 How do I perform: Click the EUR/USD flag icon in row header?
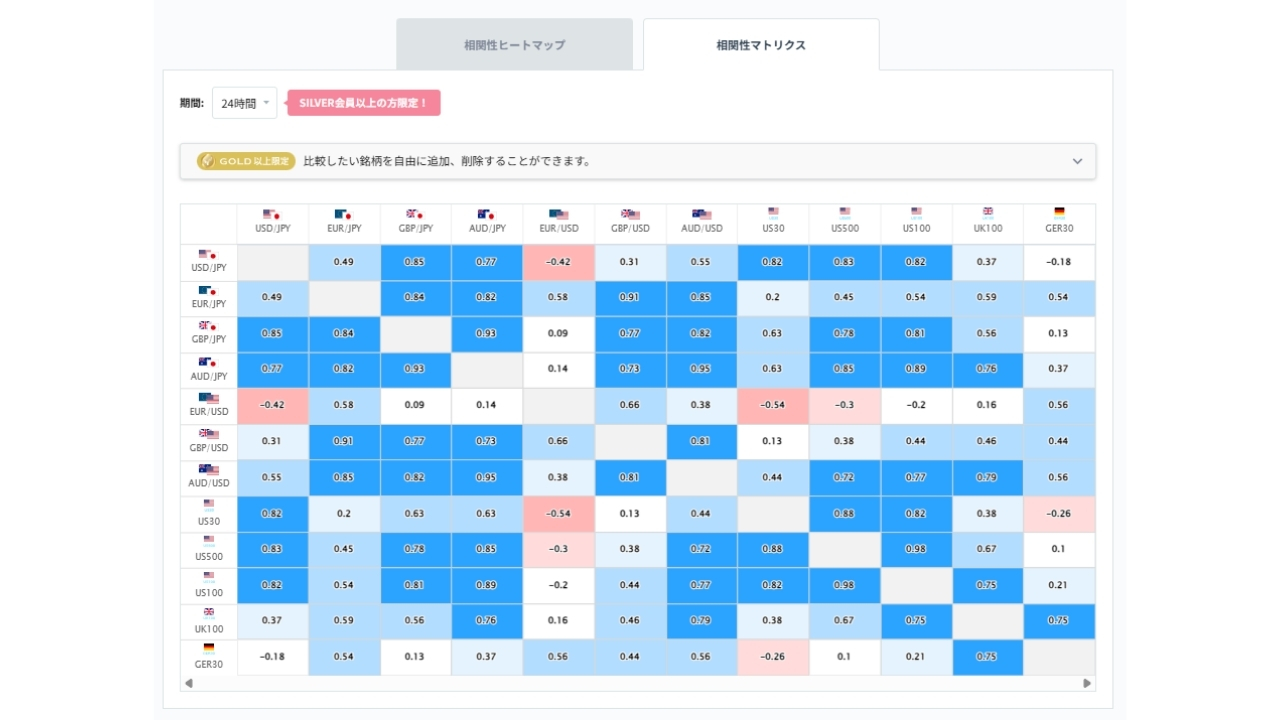point(209,398)
